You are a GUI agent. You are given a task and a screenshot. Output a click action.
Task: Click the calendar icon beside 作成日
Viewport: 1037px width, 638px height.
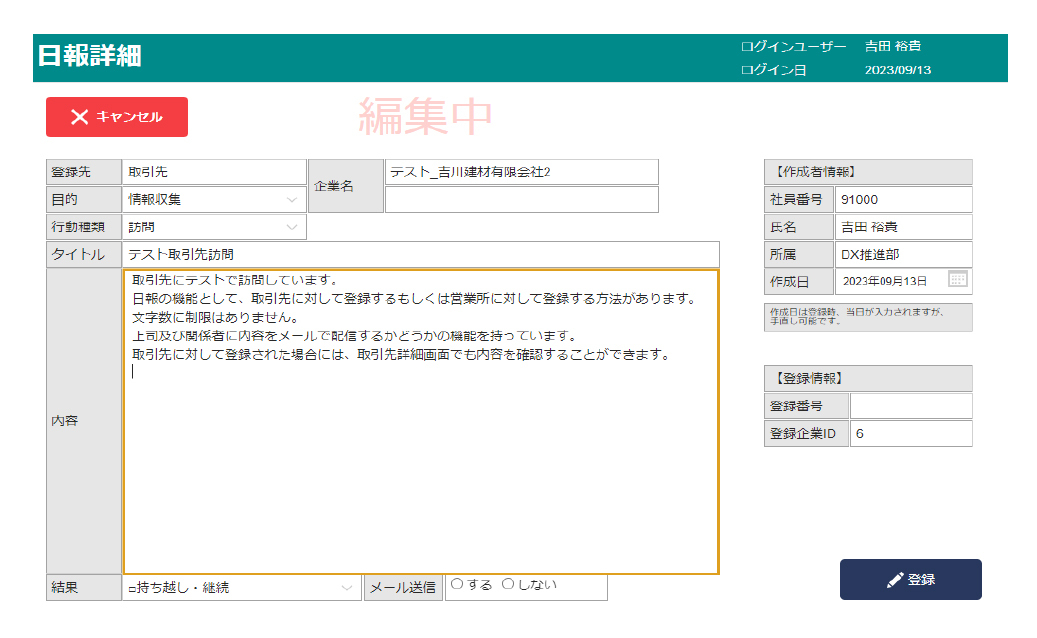[x=957, y=280]
